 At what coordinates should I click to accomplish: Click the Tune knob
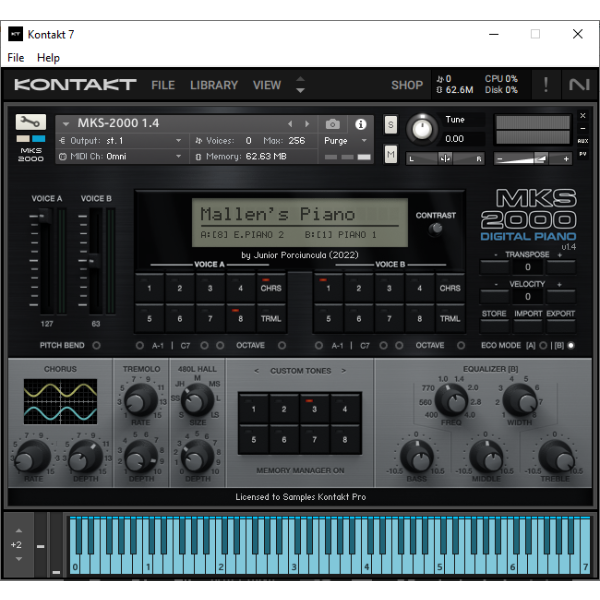click(422, 129)
